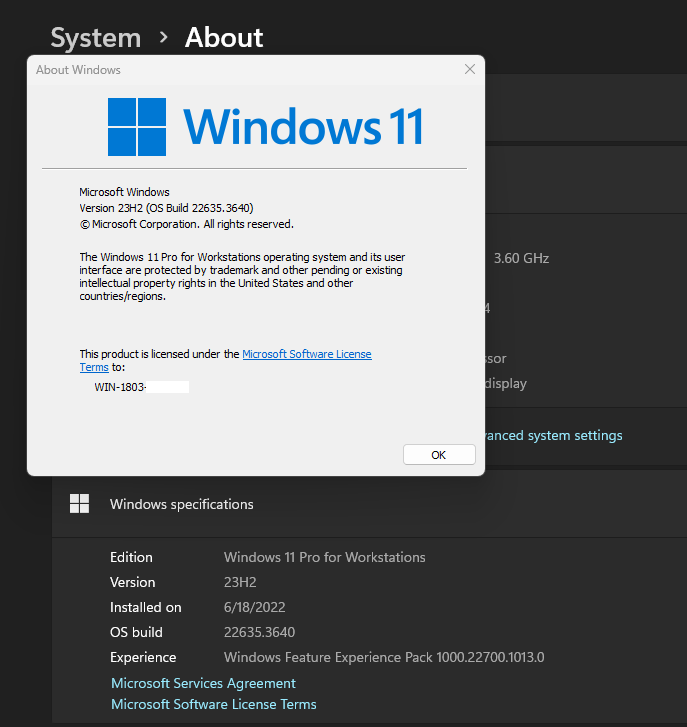Select the Installed on date 6/18/2022

pyautogui.click(x=254, y=607)
